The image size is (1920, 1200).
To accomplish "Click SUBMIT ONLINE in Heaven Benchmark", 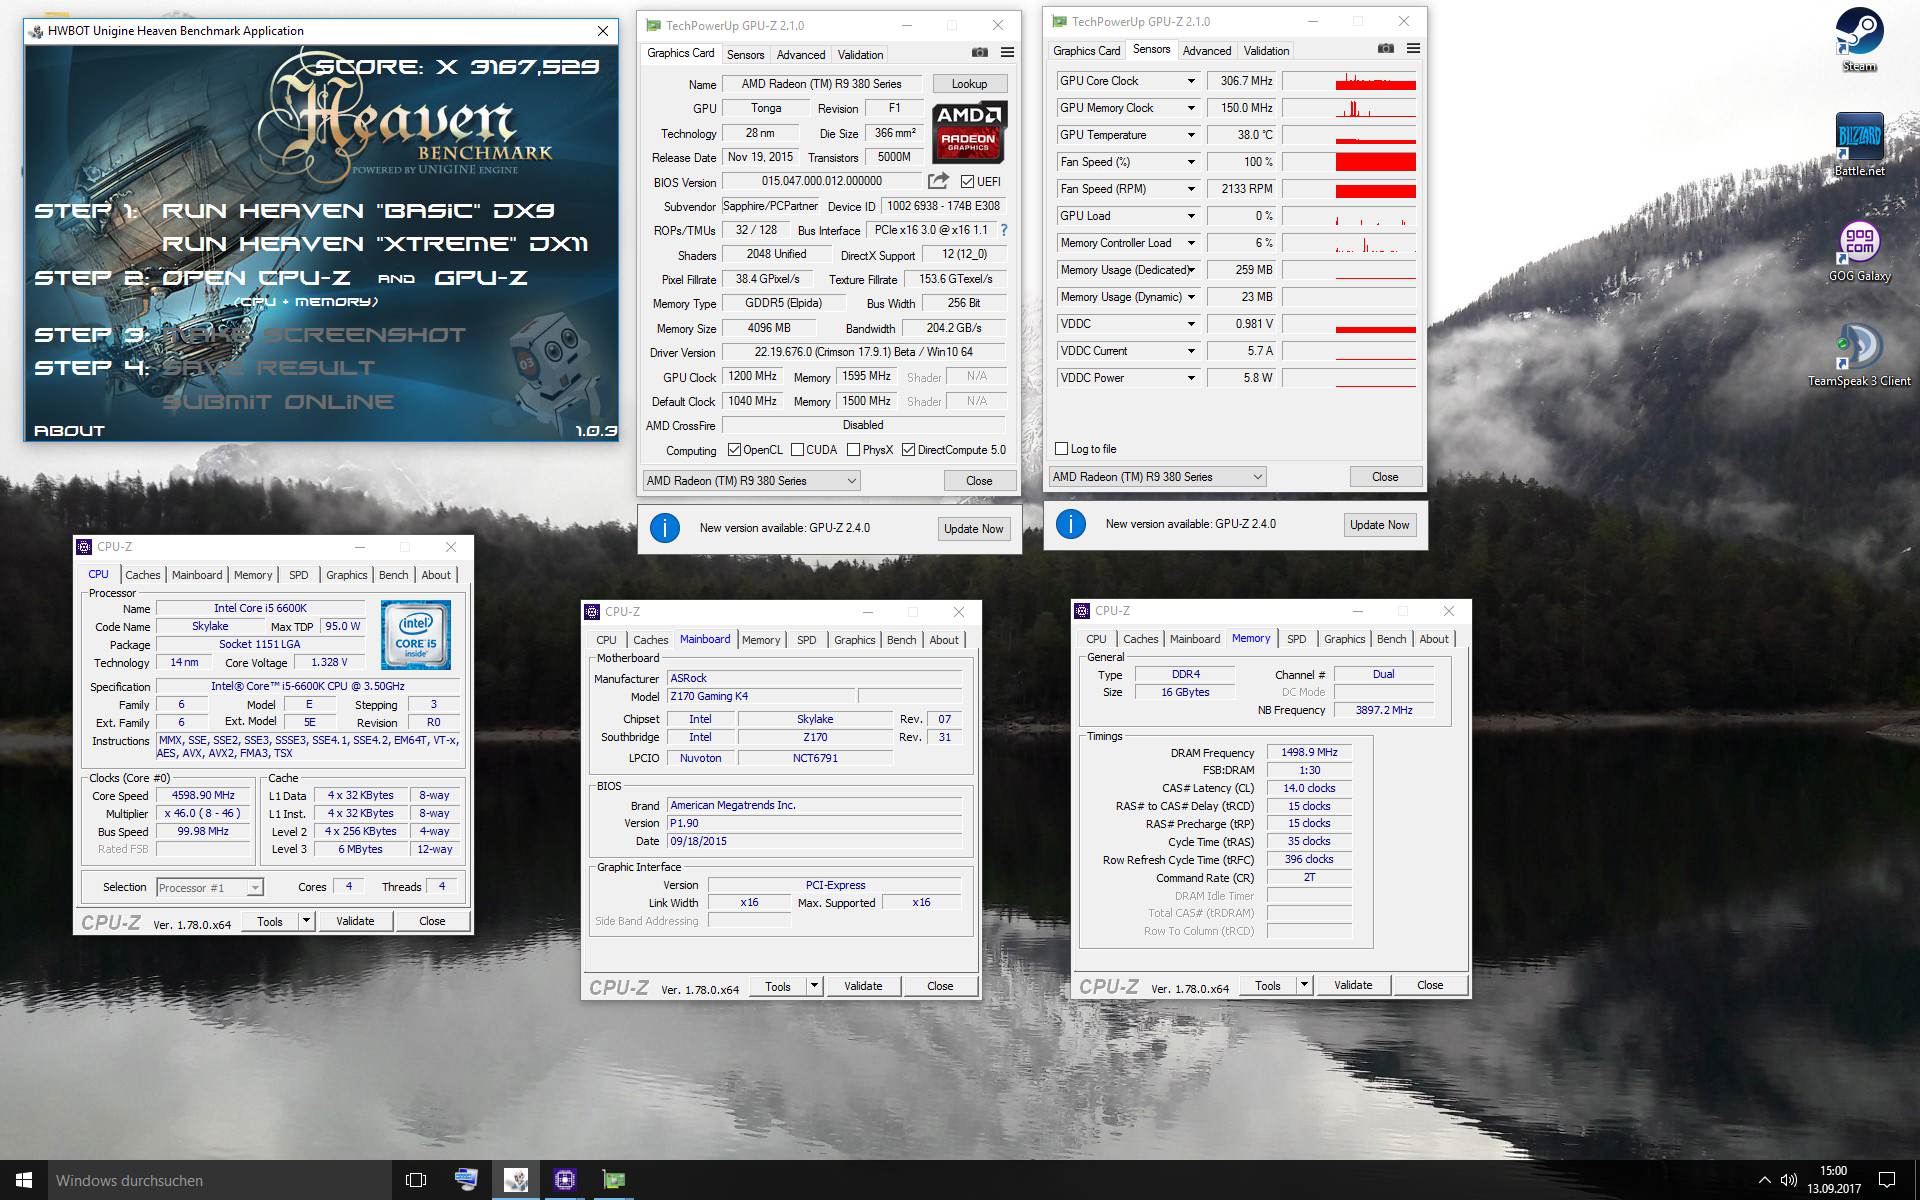I will (x=278, y=402).
